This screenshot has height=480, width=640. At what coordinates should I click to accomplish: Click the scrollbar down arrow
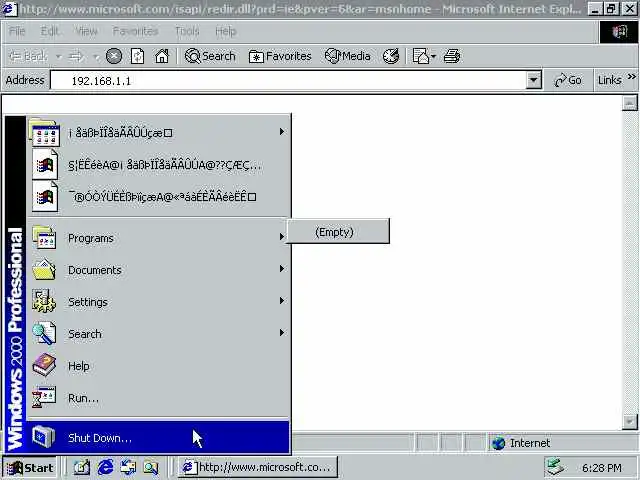tap(629, 422)
